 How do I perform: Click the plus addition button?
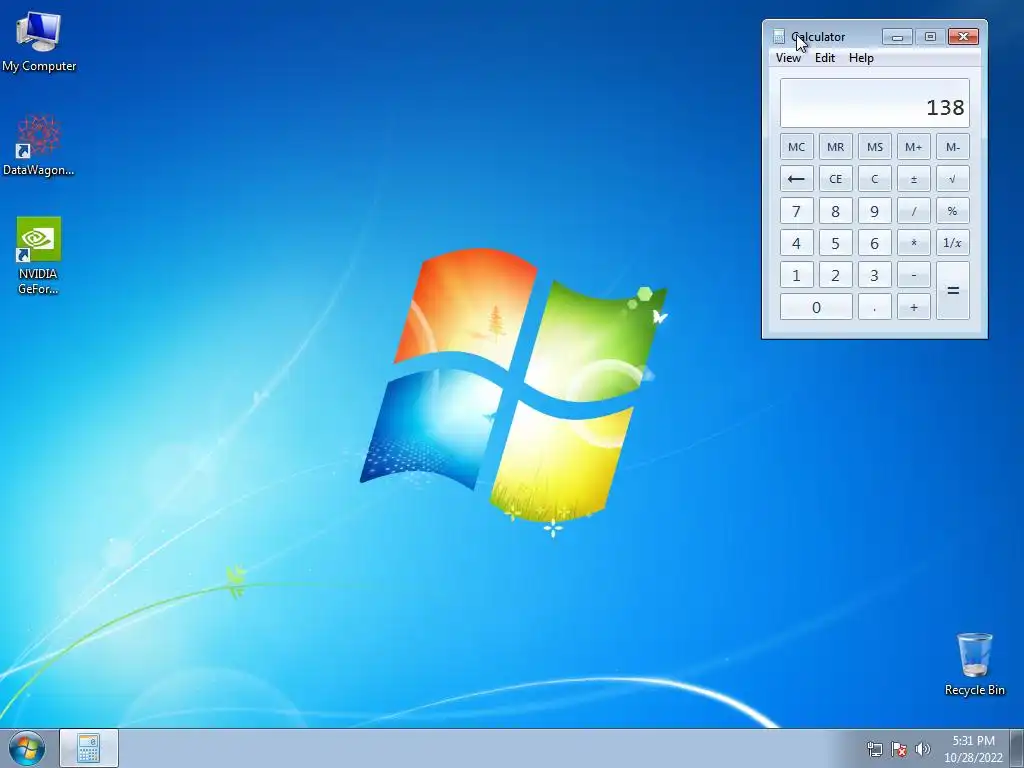click(x=914, y=307)
